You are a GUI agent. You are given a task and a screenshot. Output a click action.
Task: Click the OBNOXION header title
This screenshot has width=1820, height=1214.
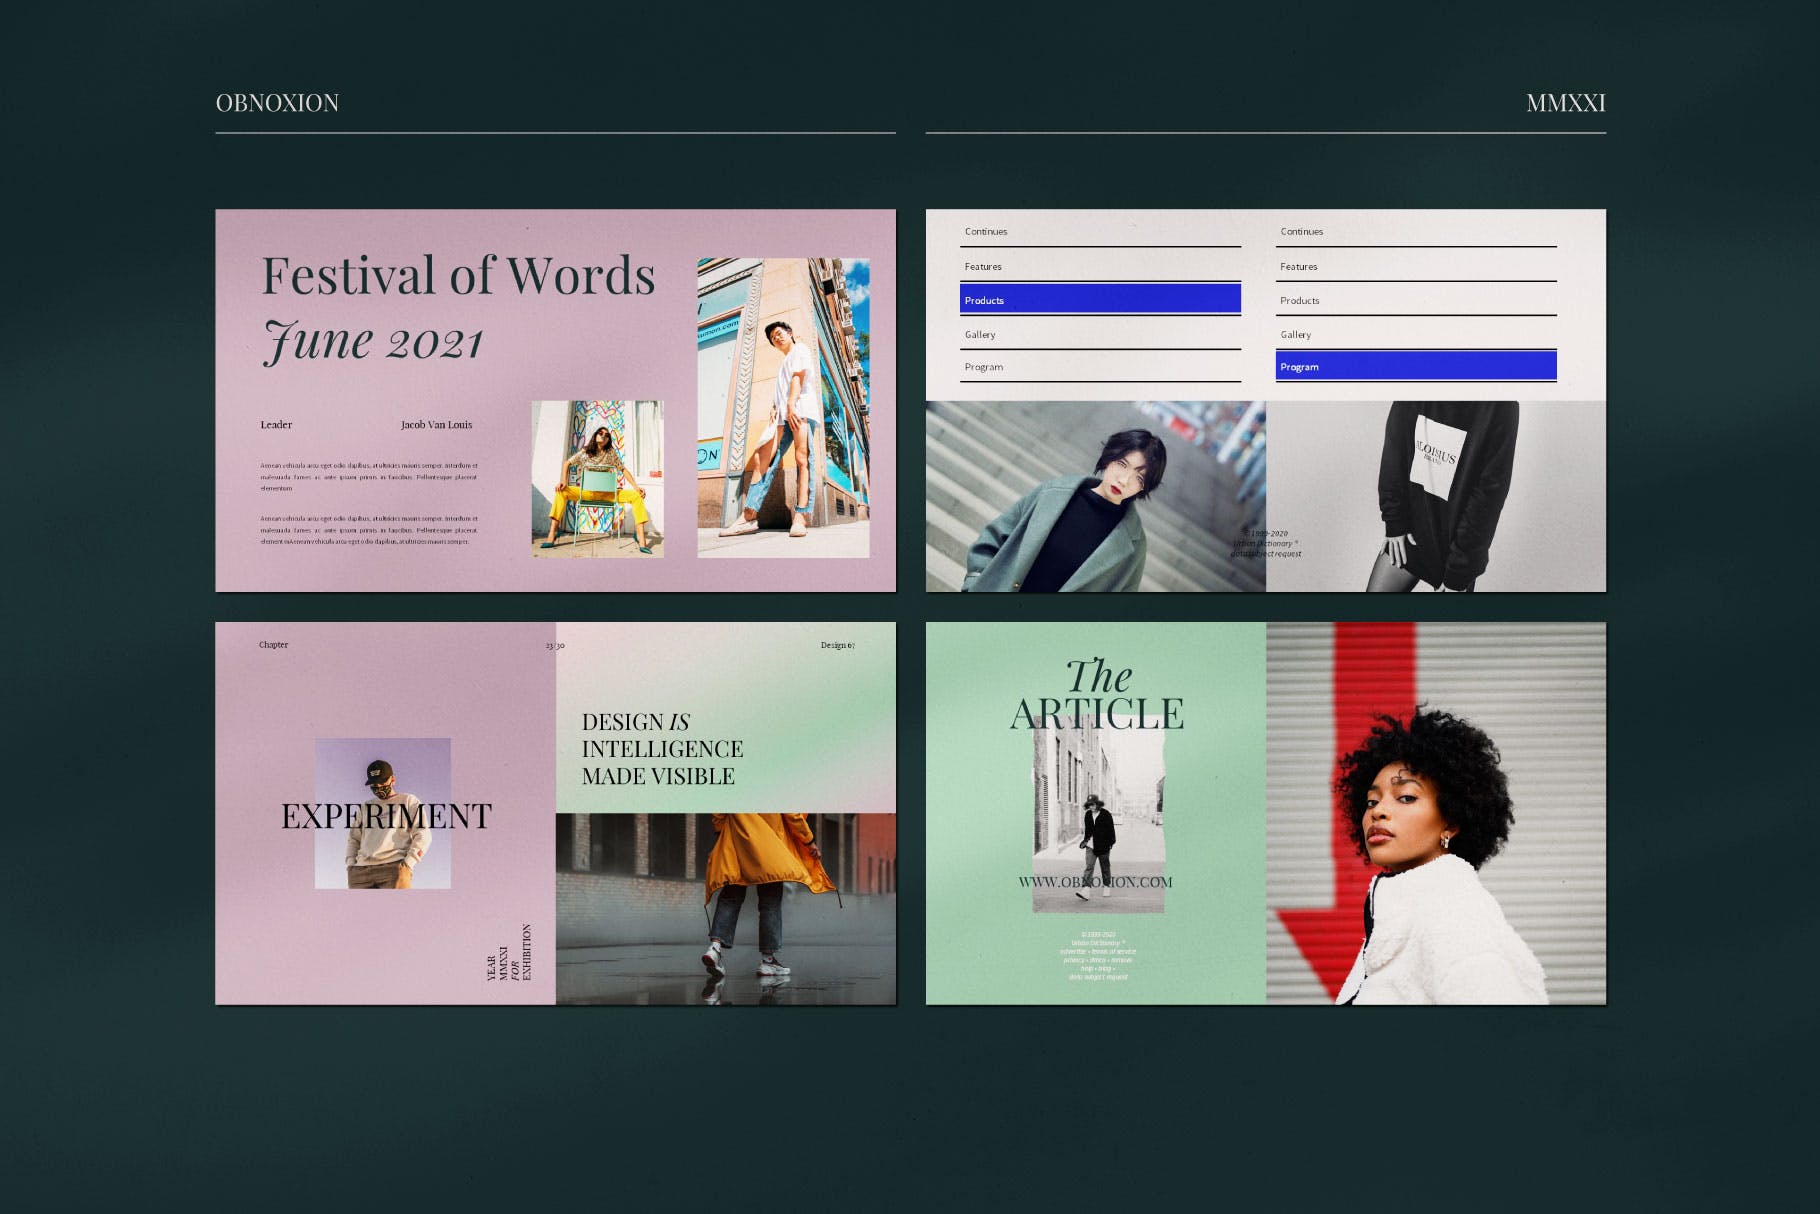[x=277, y=103]
